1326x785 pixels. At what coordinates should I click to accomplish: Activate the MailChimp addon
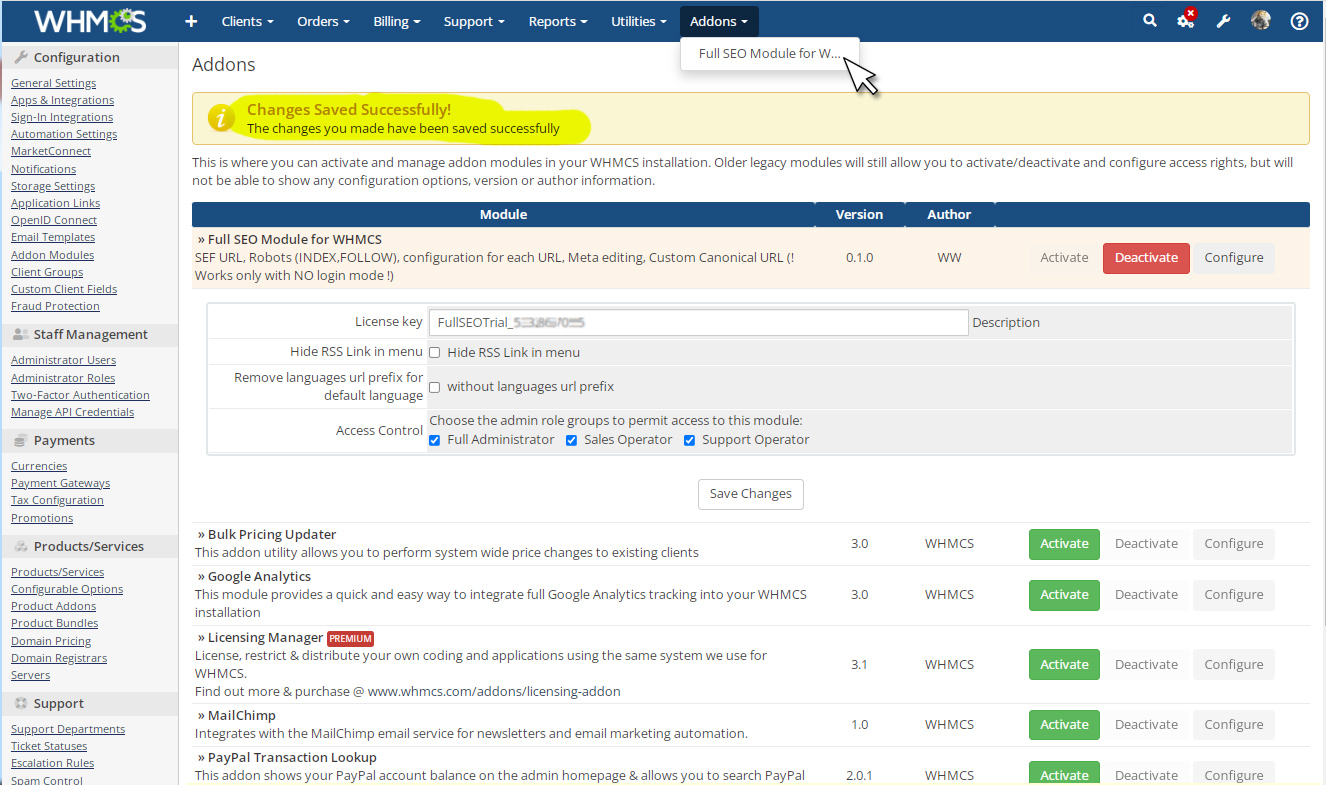pos(1064,725)
